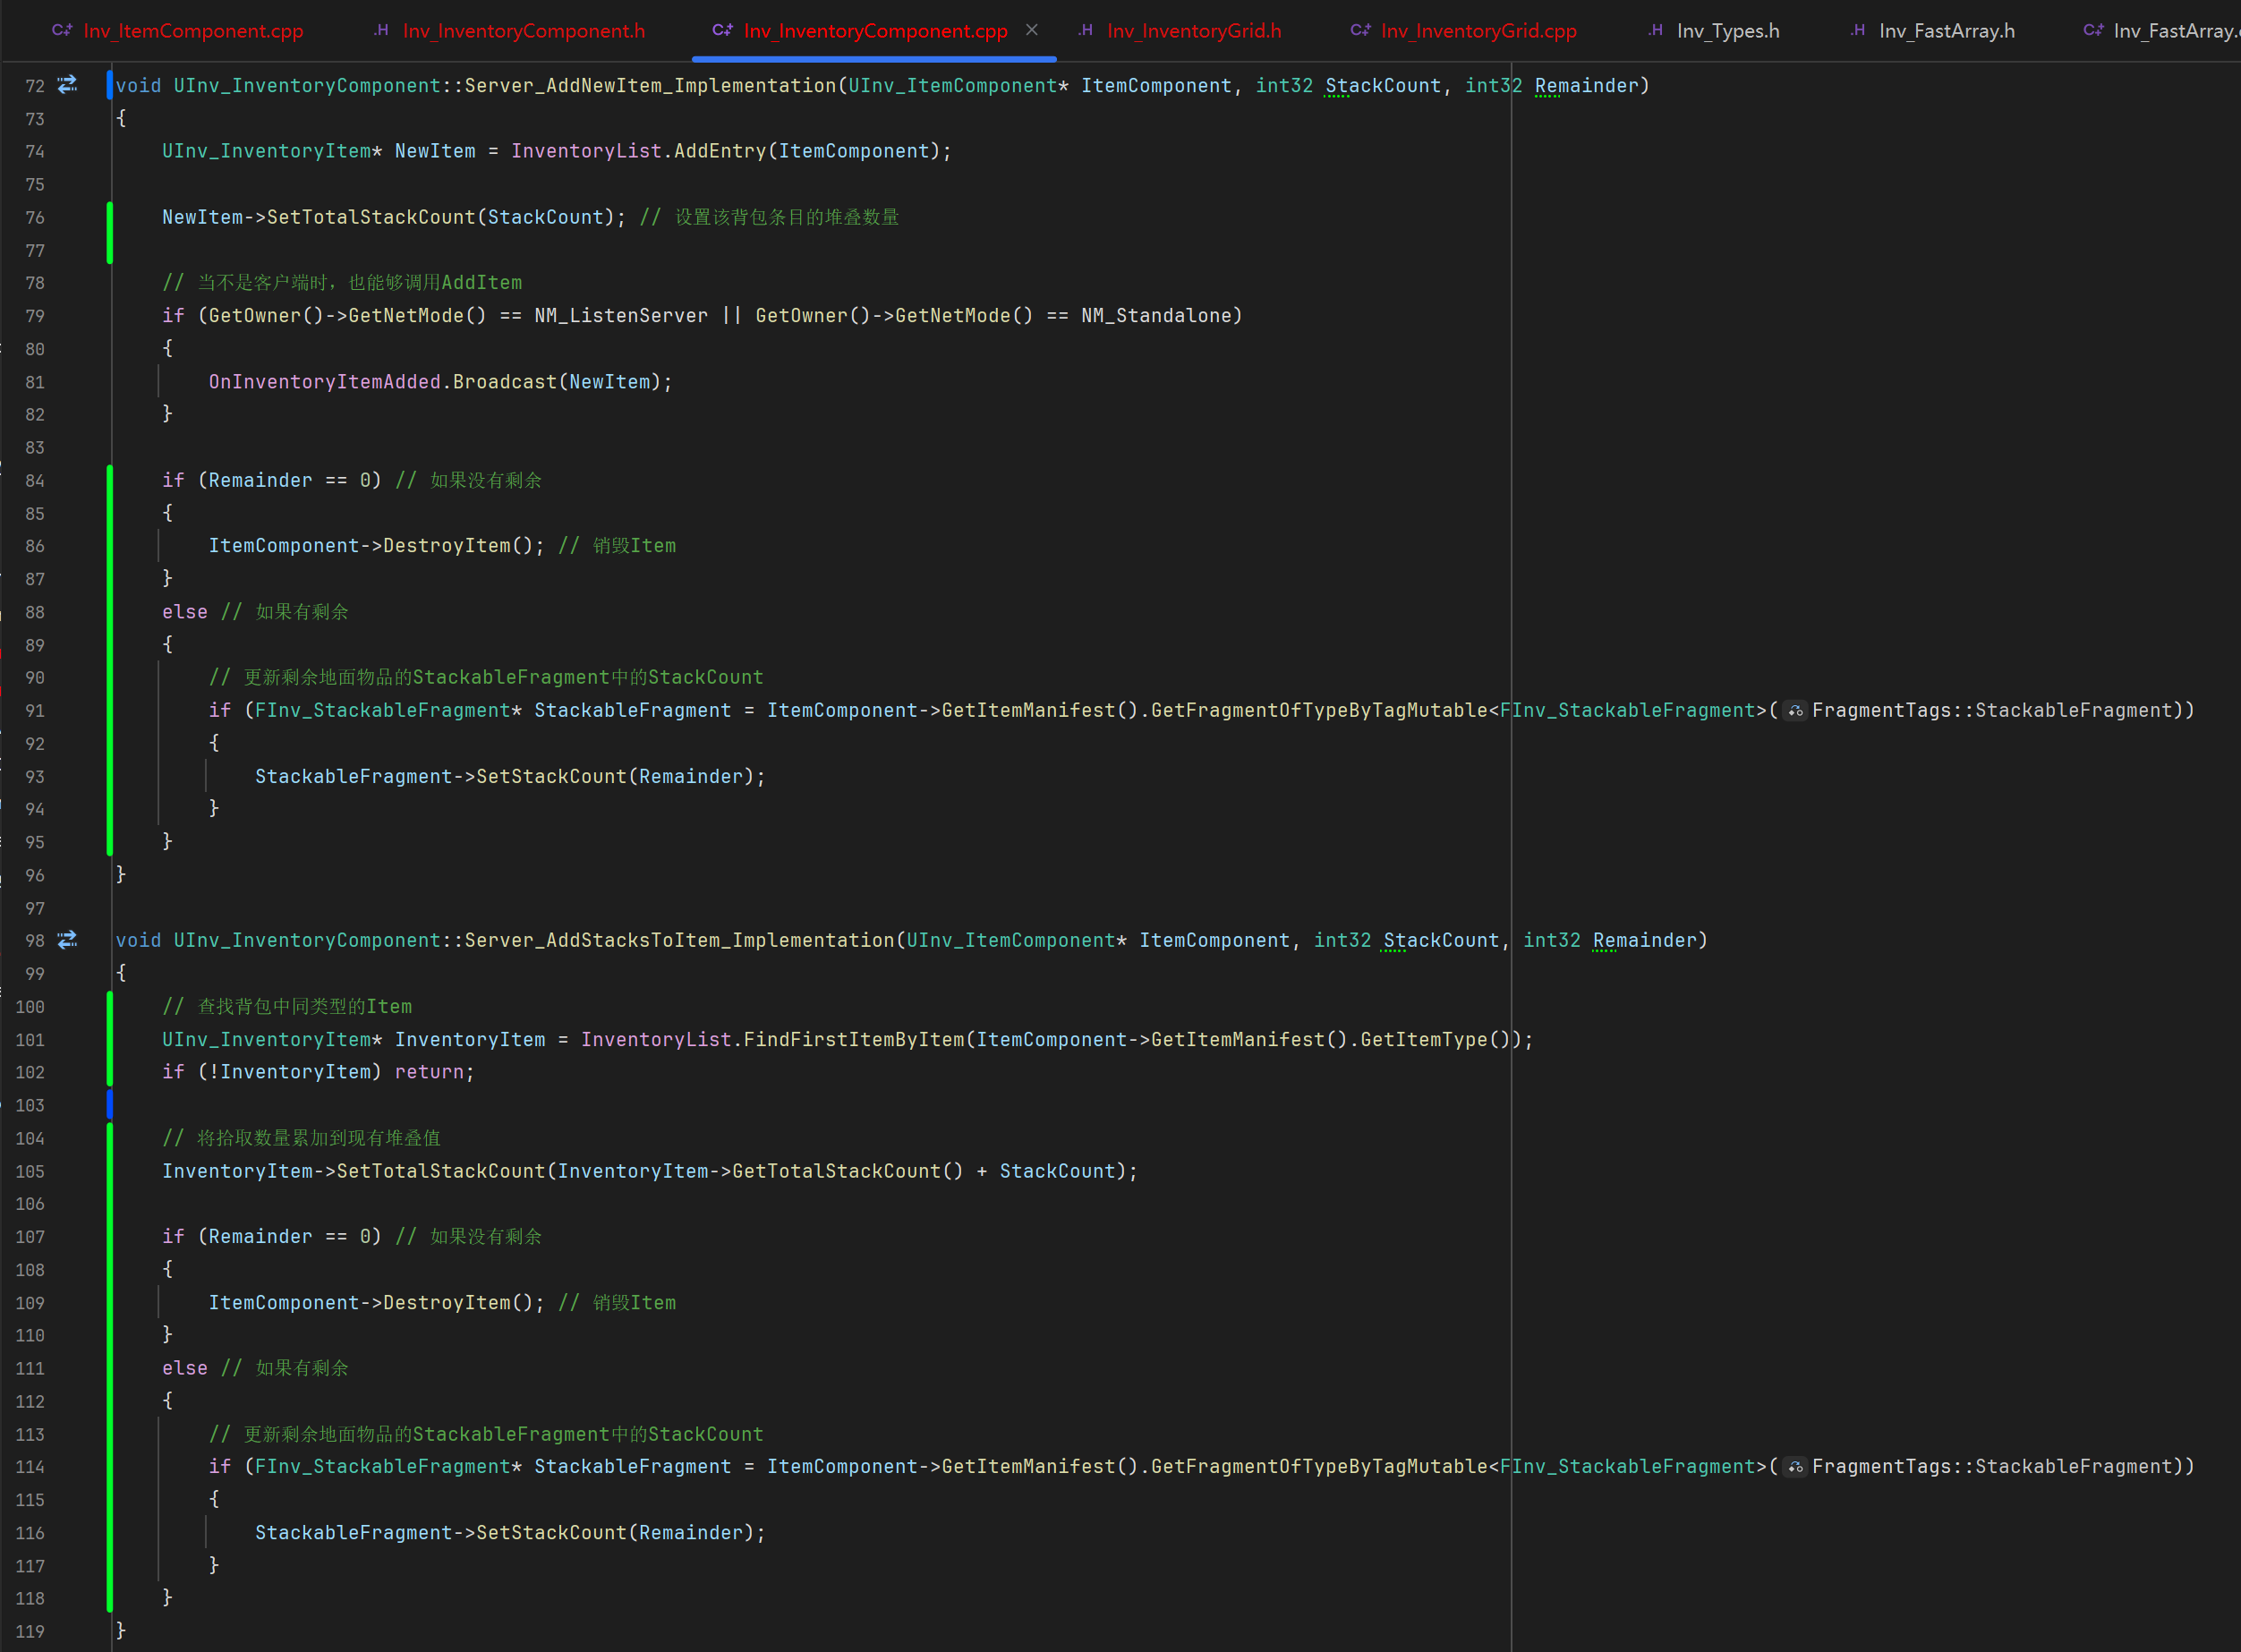2241x1652 pixels.
Task: Close the Inv_InventoryComponent.cpp tab
Action: tap(1032, 30)
